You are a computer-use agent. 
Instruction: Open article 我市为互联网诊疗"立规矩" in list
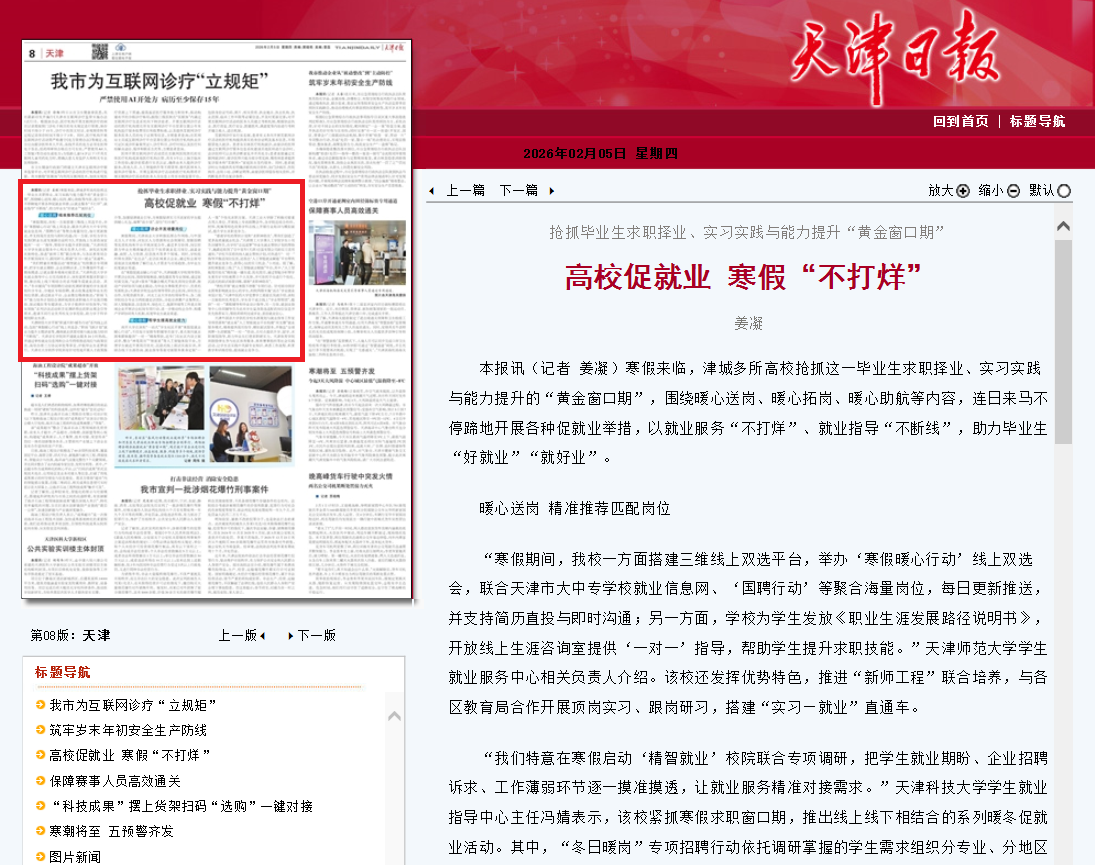[x=133, y=706]
